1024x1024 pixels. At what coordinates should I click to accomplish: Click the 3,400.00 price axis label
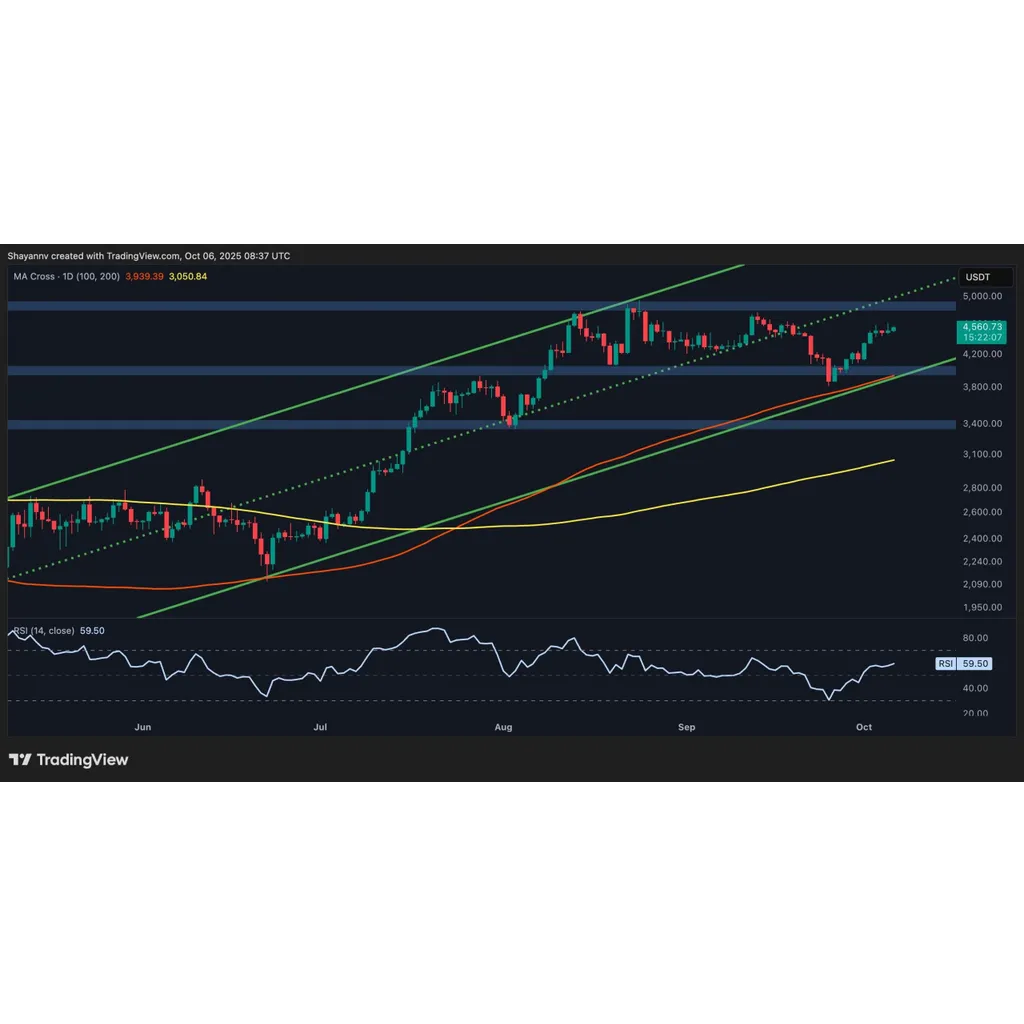[982, 423]
